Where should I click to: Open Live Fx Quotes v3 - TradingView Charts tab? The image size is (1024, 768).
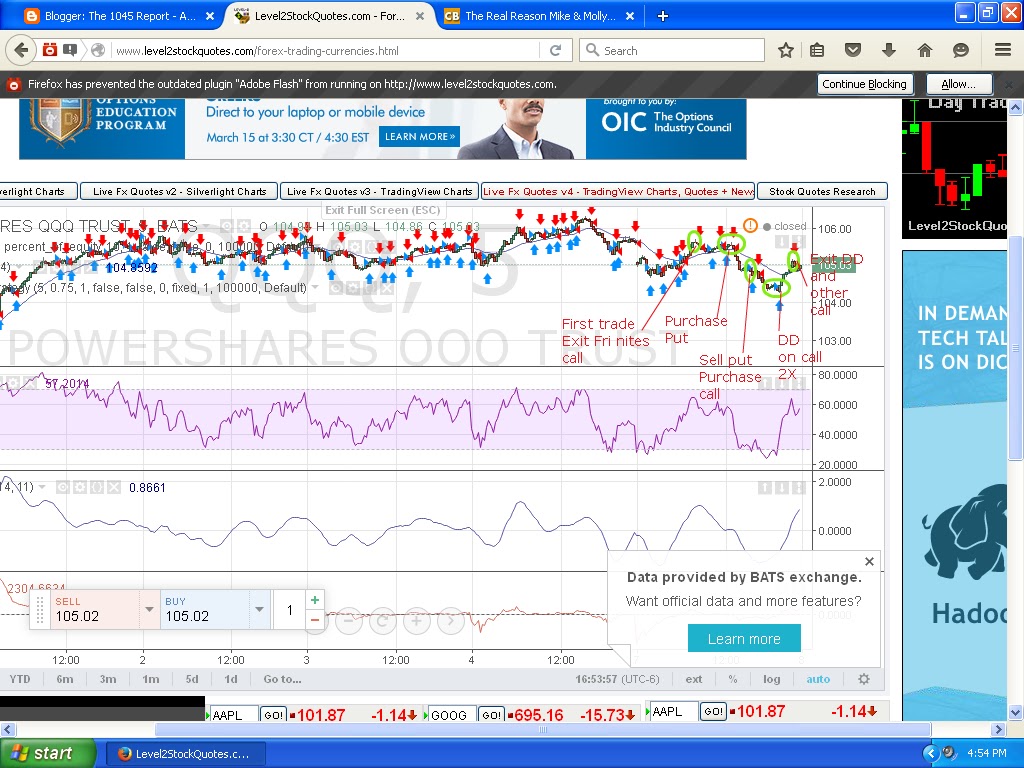(x=379, y=191)
